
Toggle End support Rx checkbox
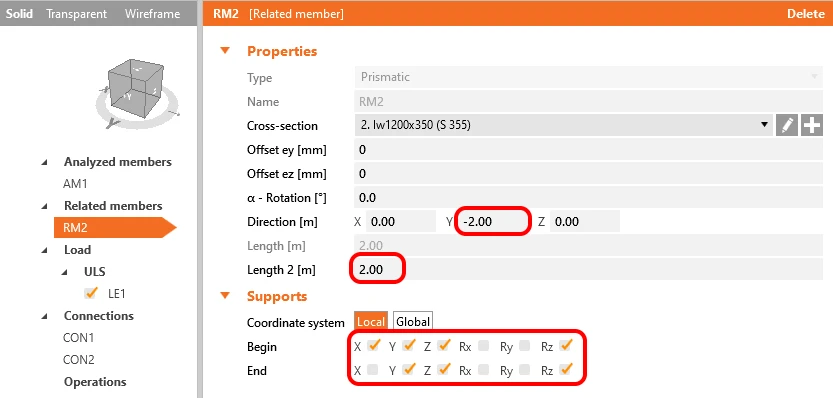483,369
